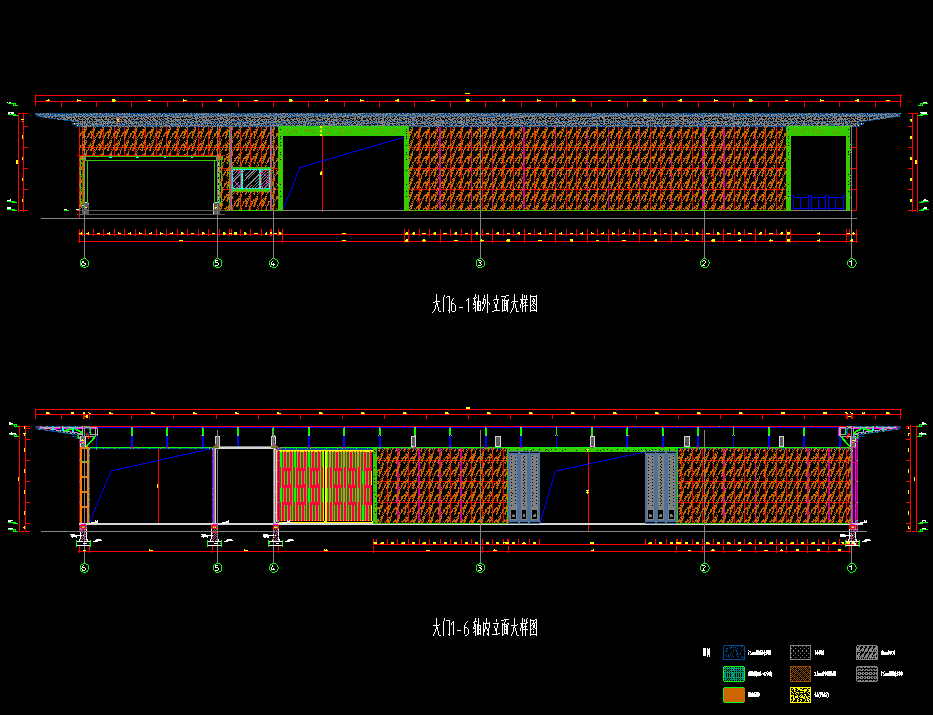
Task: Click the brown crosshatch legend swatch
Action: pyautogui.click(x=800, y=674)
